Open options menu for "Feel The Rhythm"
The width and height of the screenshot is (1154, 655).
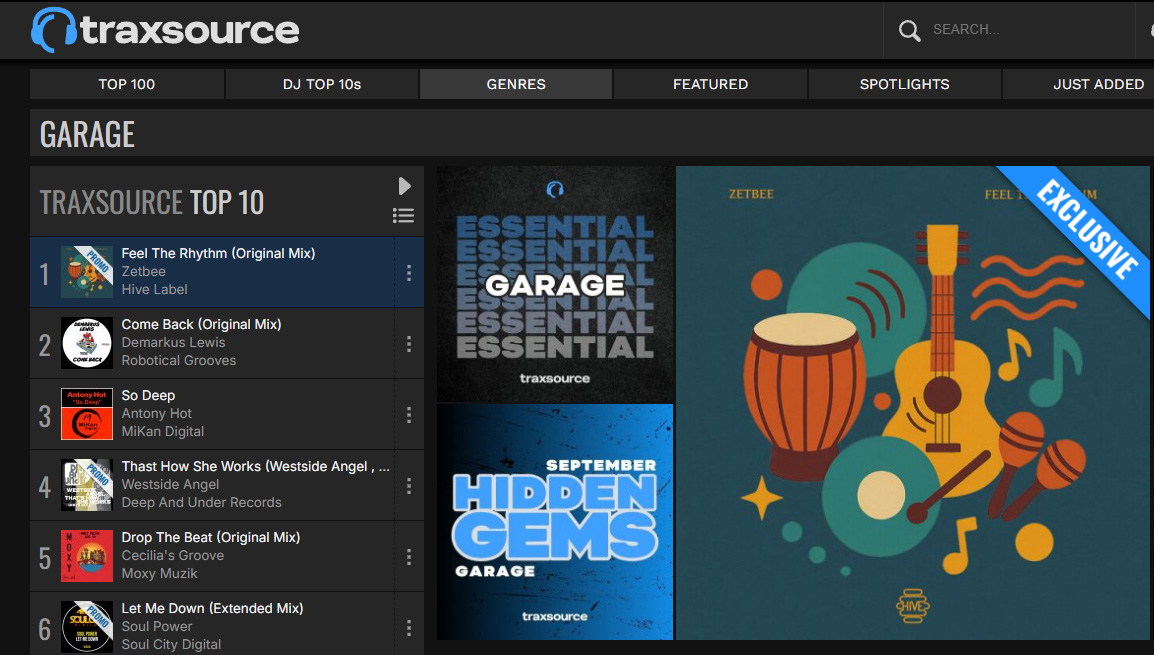click(409, 271)
